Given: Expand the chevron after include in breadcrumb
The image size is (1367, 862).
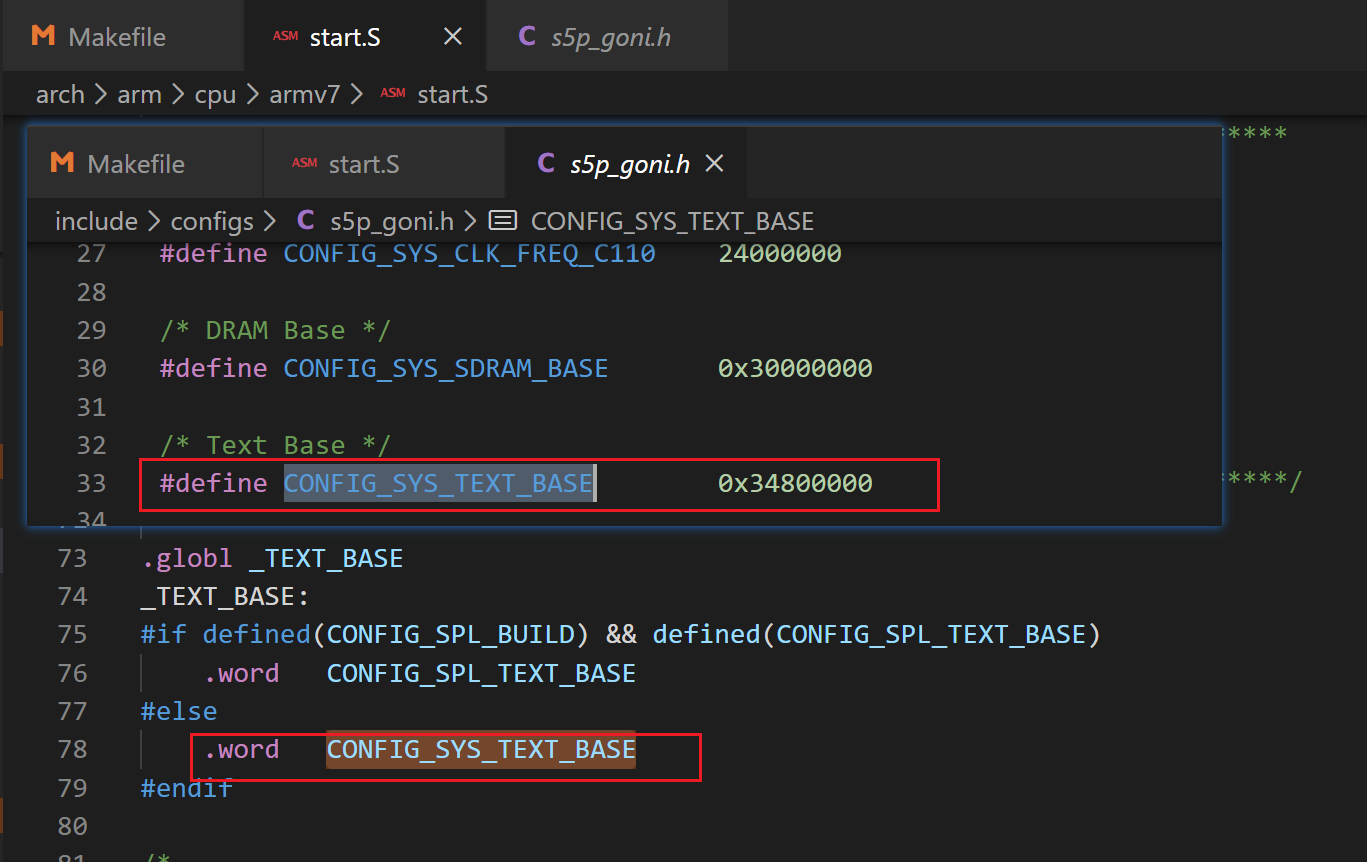Looking at the screenshot, I should pos(154,221).
